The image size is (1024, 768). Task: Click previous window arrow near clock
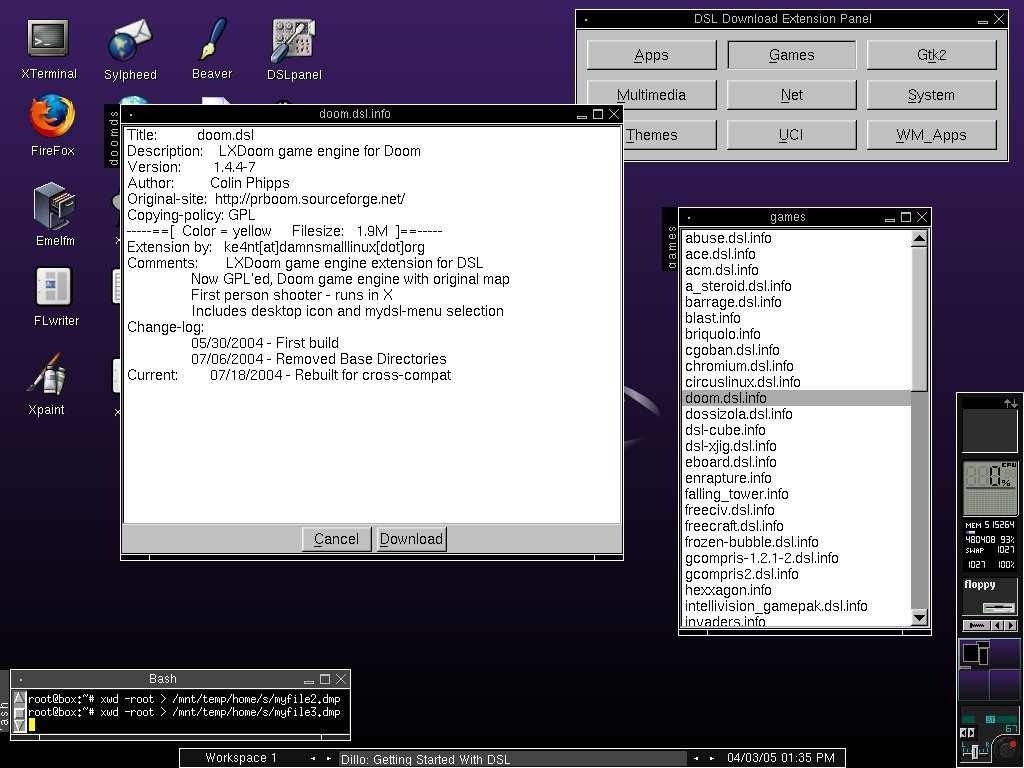[696, 758]
